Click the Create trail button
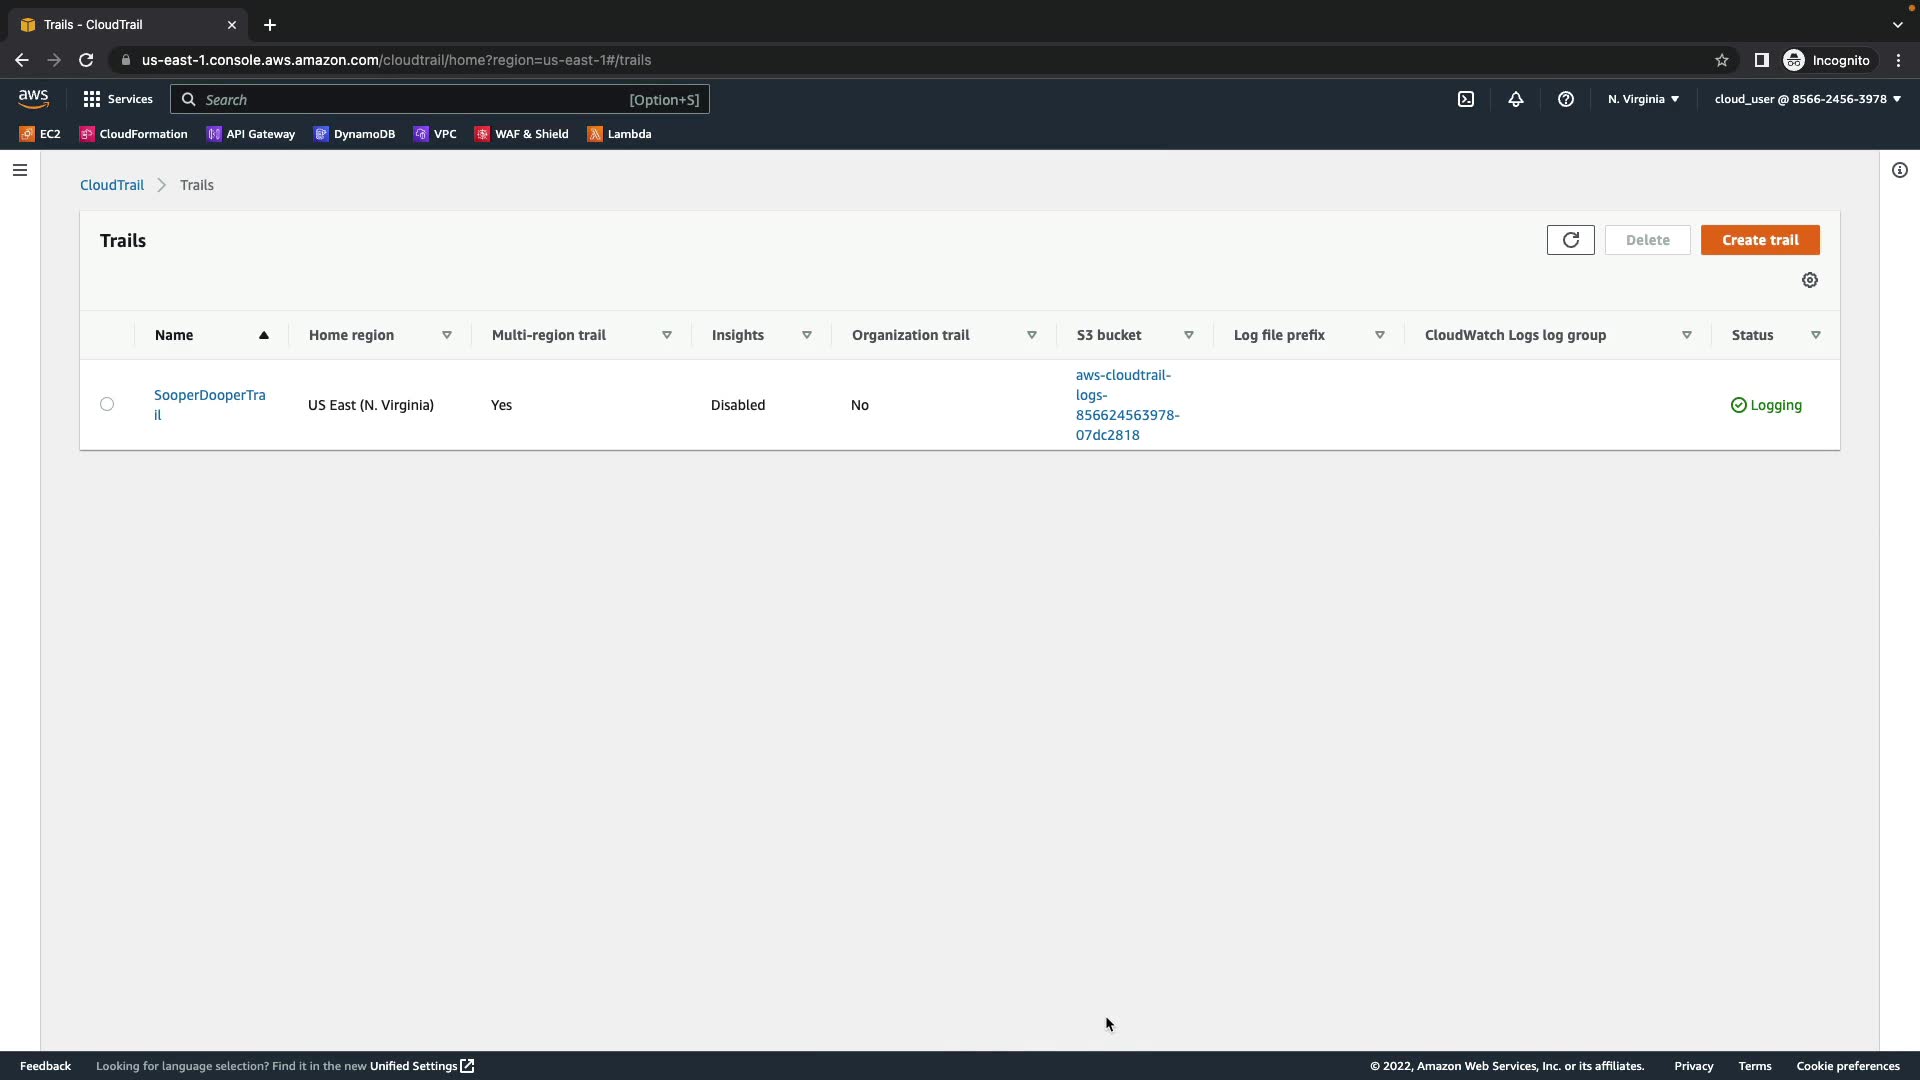This screenshot has height=1080, width=1920. (1760, 240)
